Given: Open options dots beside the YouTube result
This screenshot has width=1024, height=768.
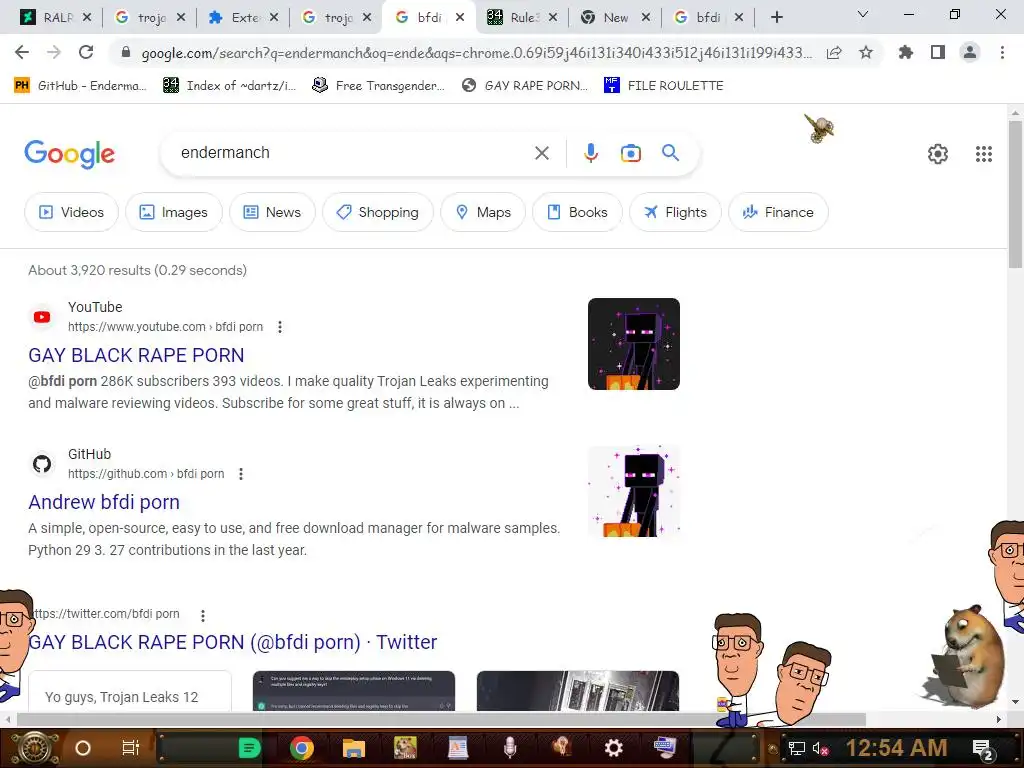Looking at the screenshot, I should pyautogui.click(x=280, y=327).
